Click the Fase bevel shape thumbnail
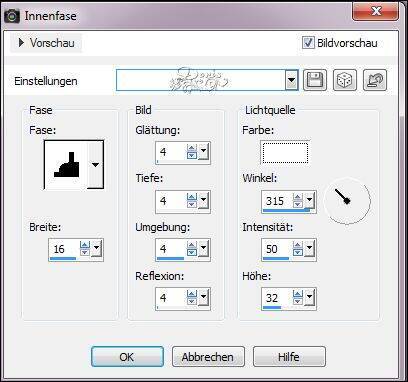Screen dimensions: 408x382 [66, 164]
